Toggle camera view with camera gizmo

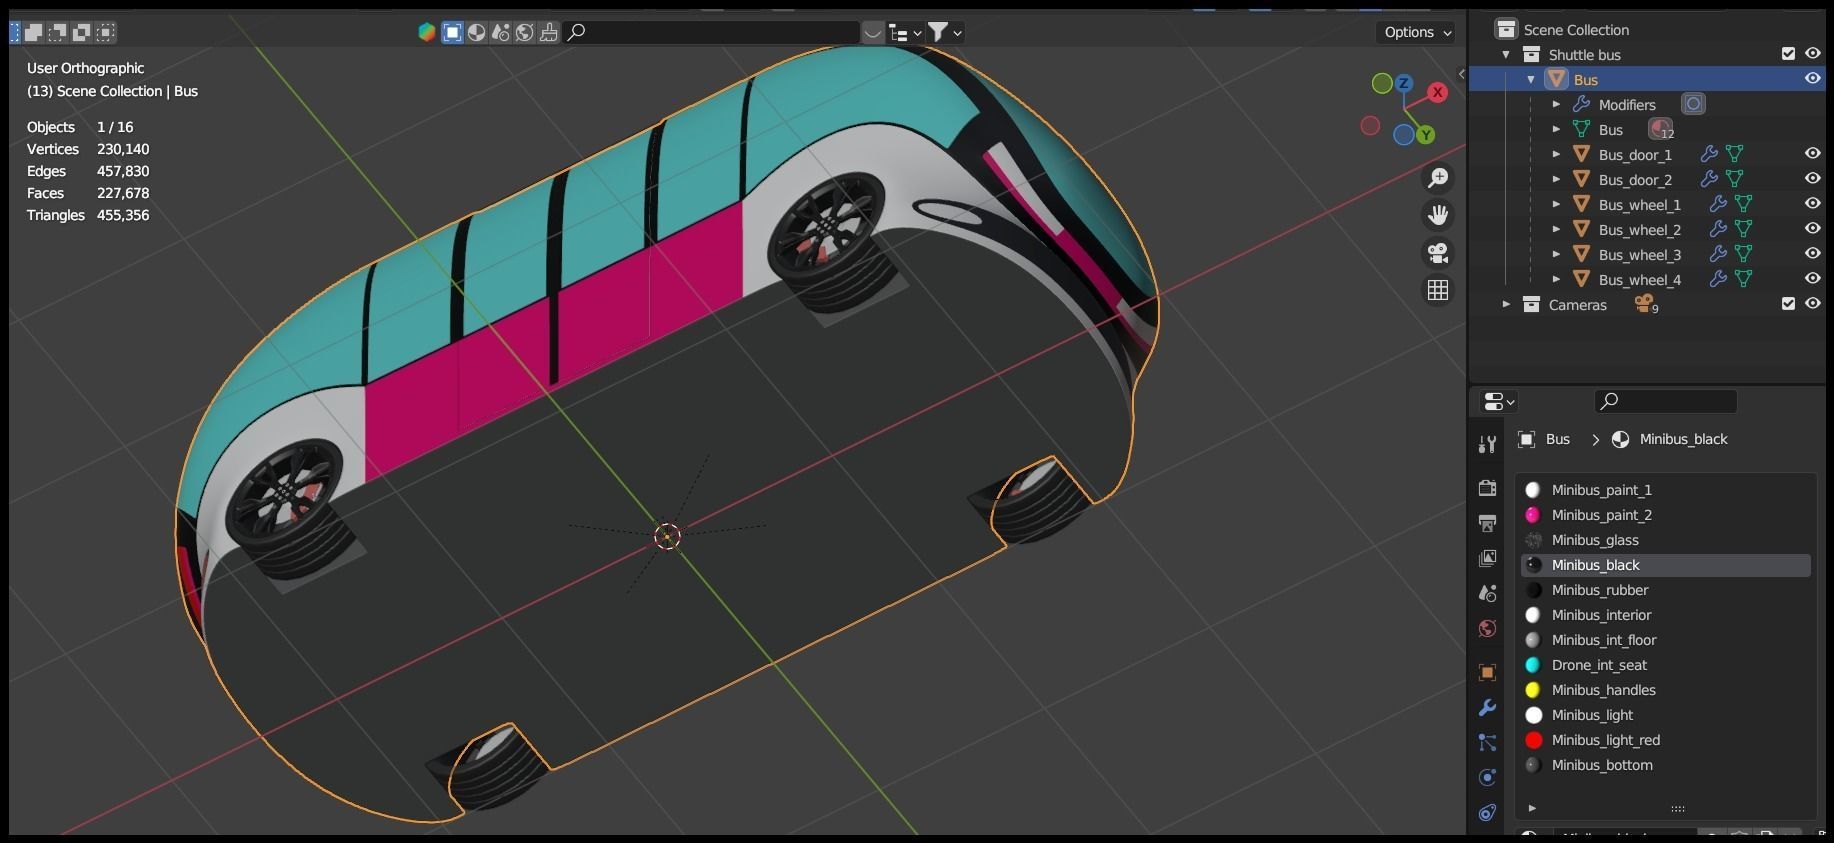tap(1438, 252)
